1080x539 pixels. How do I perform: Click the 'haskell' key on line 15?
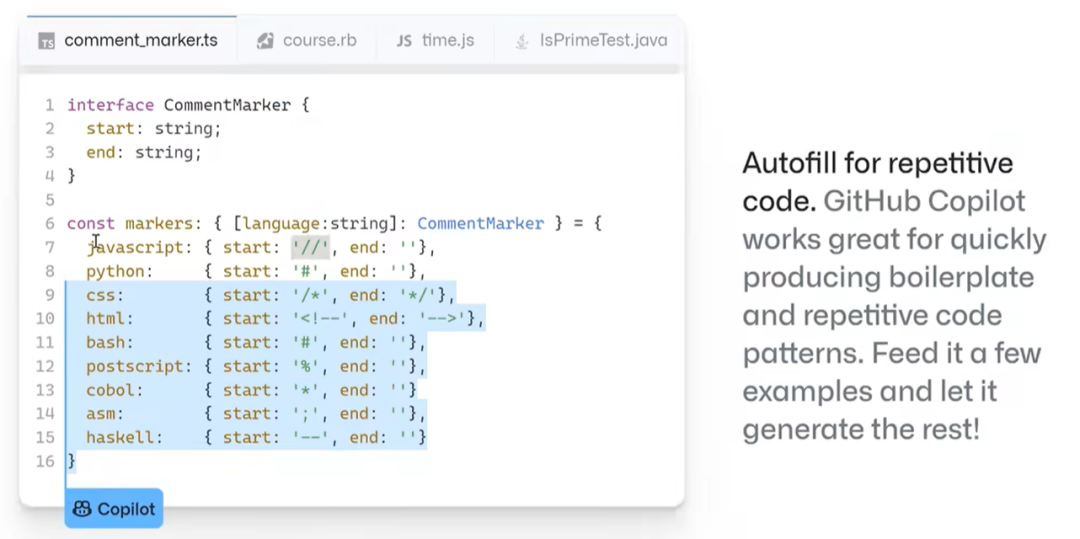point(120,437)
